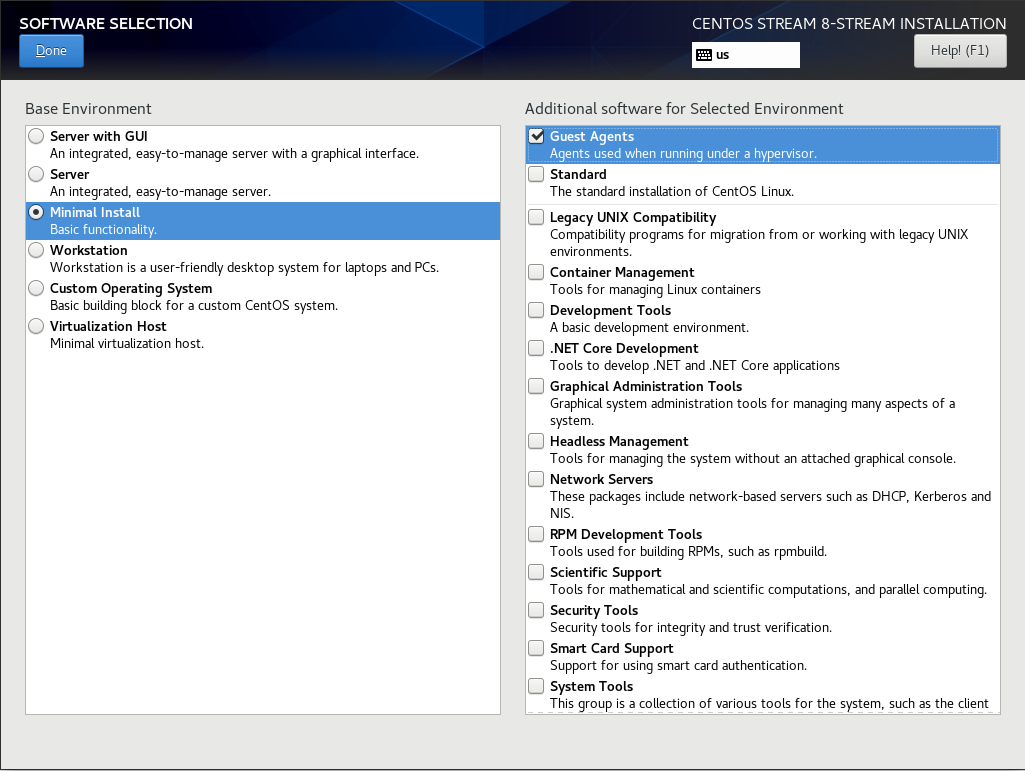
Task: Click the 'Workstation' environment title text
Action: (x=89, y=250)
